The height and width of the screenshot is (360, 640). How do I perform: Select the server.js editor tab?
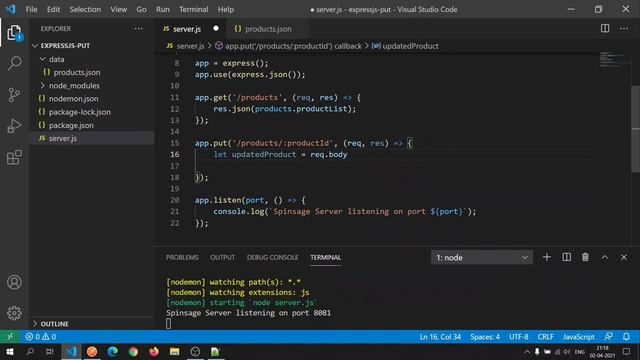click(191, 29)
